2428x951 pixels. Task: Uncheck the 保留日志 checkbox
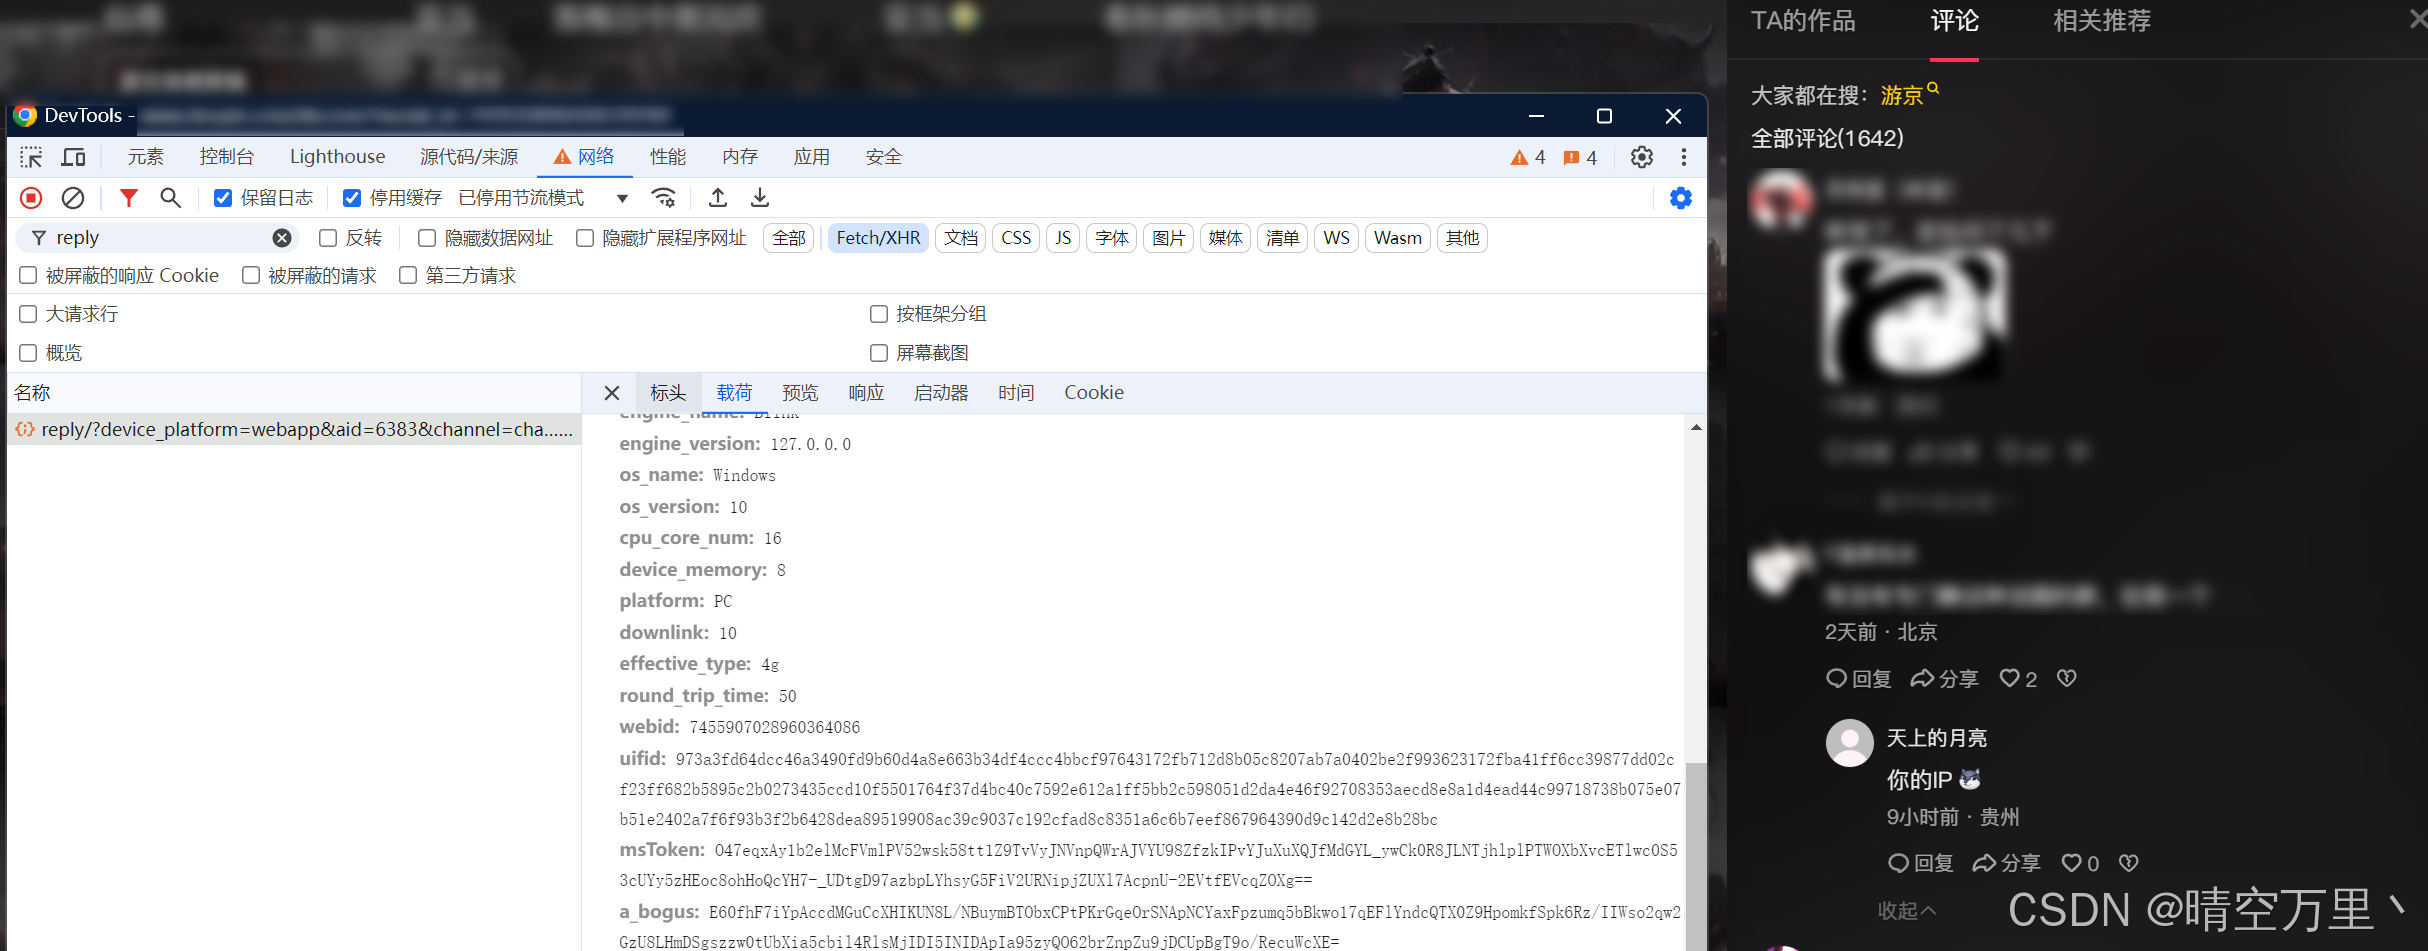point(222,197)
